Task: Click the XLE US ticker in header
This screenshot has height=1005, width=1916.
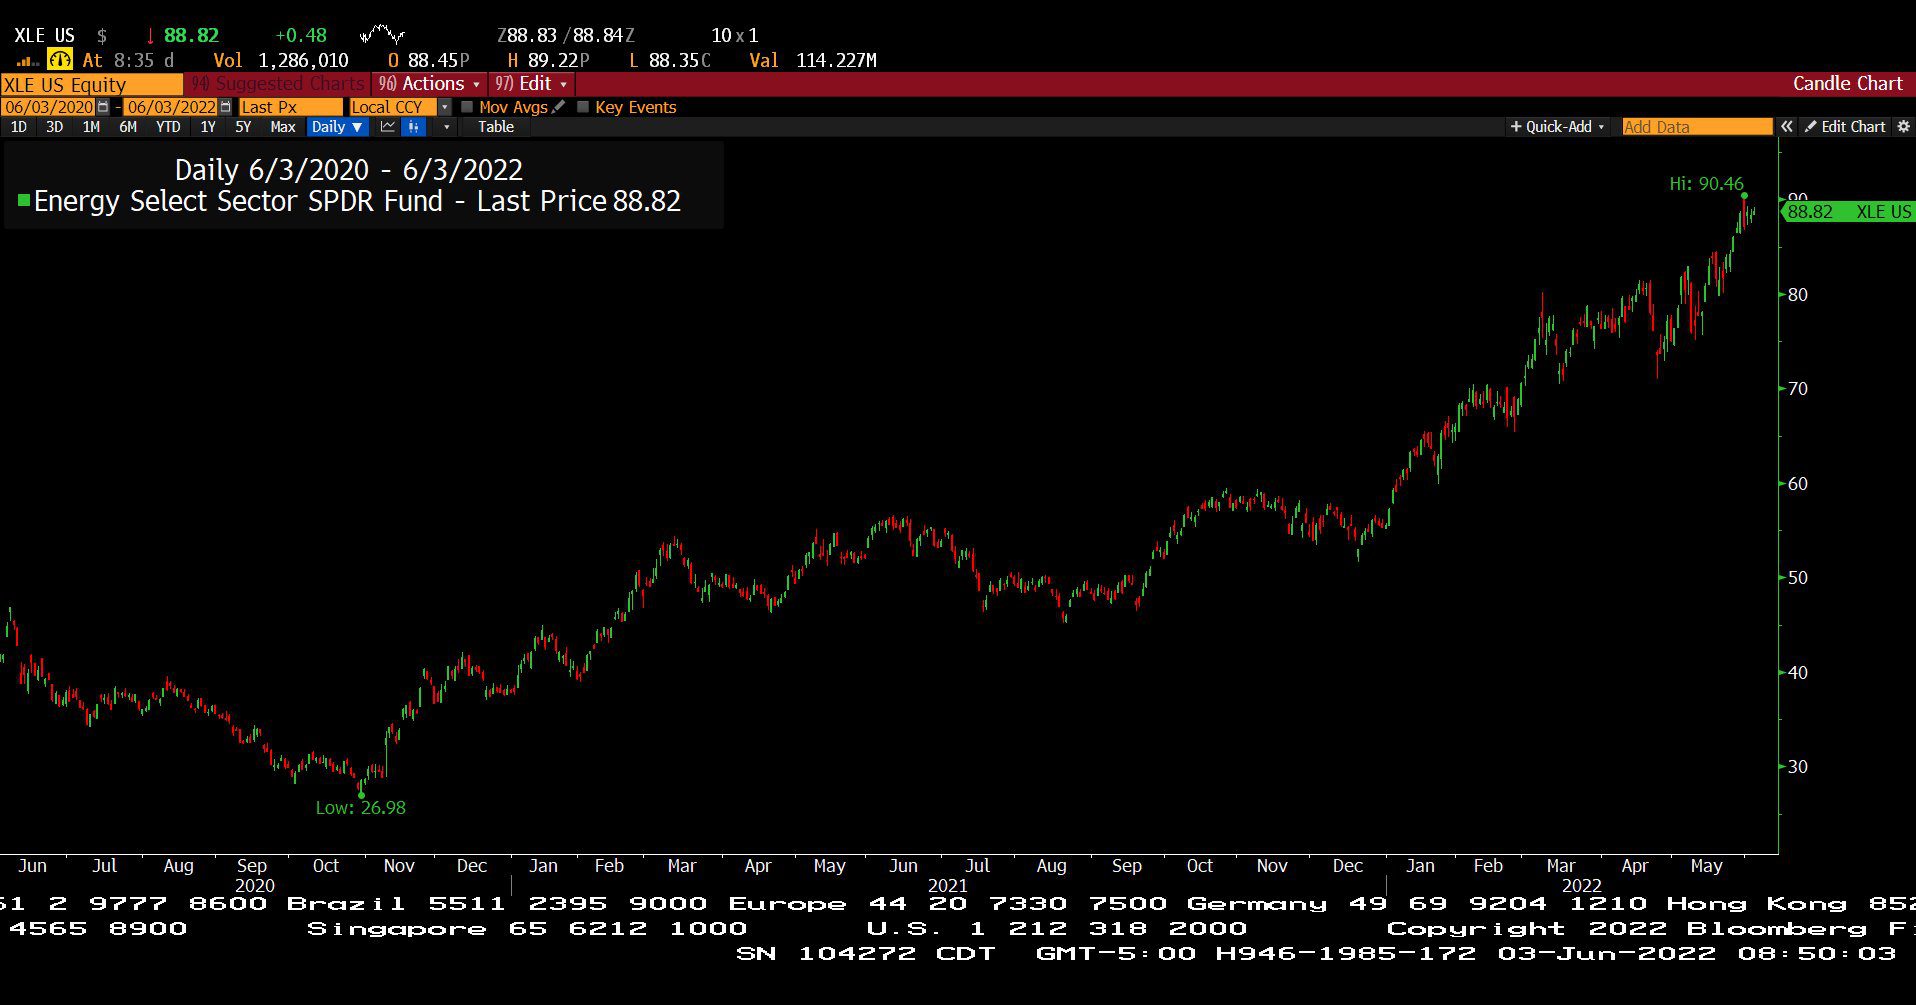Action: 44,36
